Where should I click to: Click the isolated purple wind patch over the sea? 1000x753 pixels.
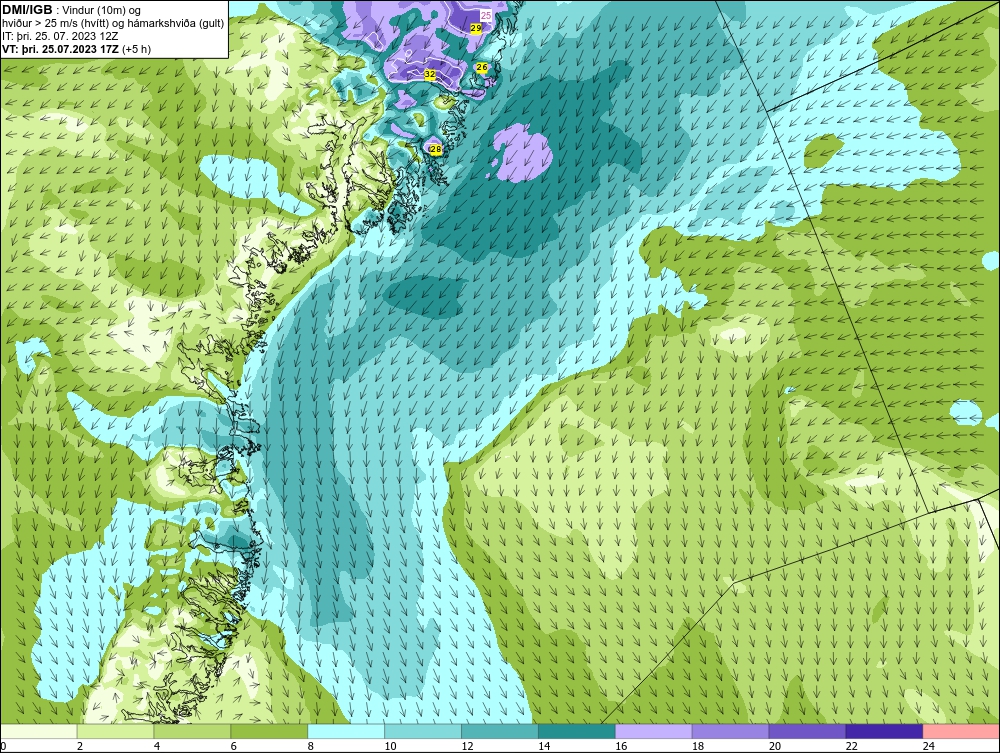(x=521, y=153)
